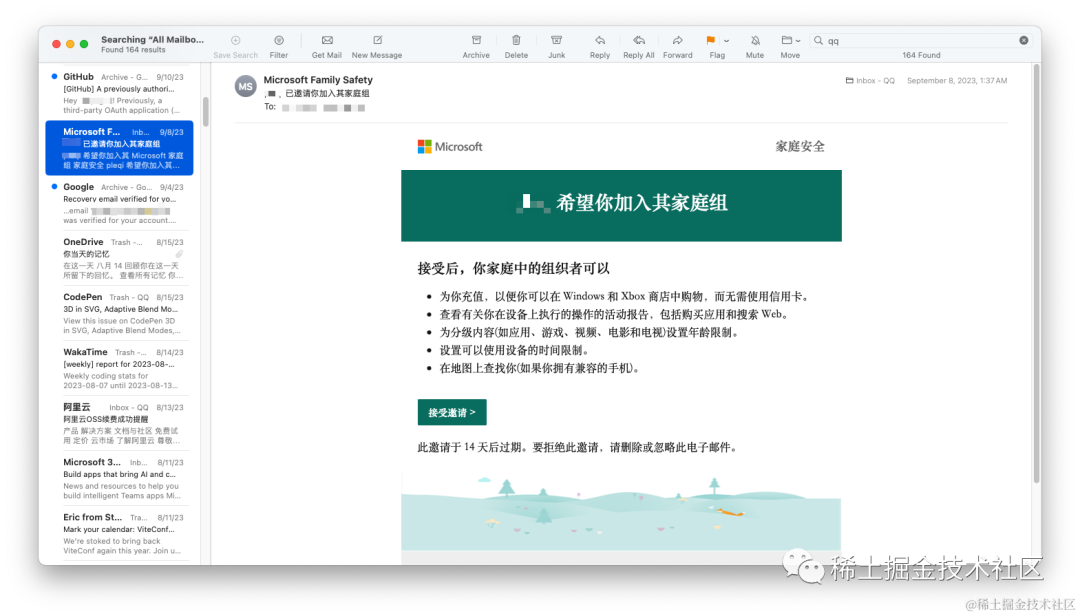Open the WakaTime weekly report email
The image size is (1080, 616).
pyautogui.click(x=120, y=369)
